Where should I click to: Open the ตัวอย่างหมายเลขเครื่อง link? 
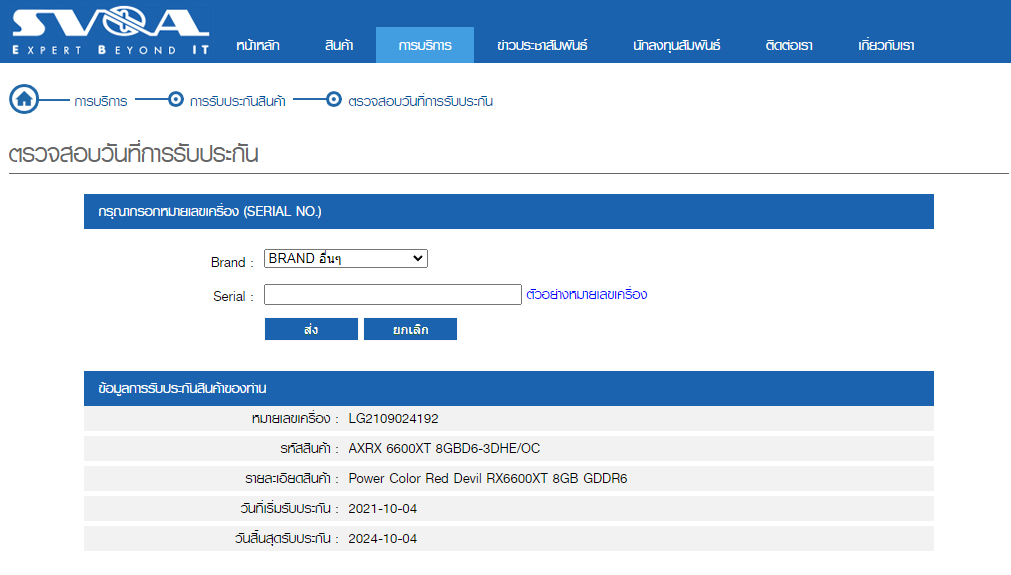pos(587,295)
